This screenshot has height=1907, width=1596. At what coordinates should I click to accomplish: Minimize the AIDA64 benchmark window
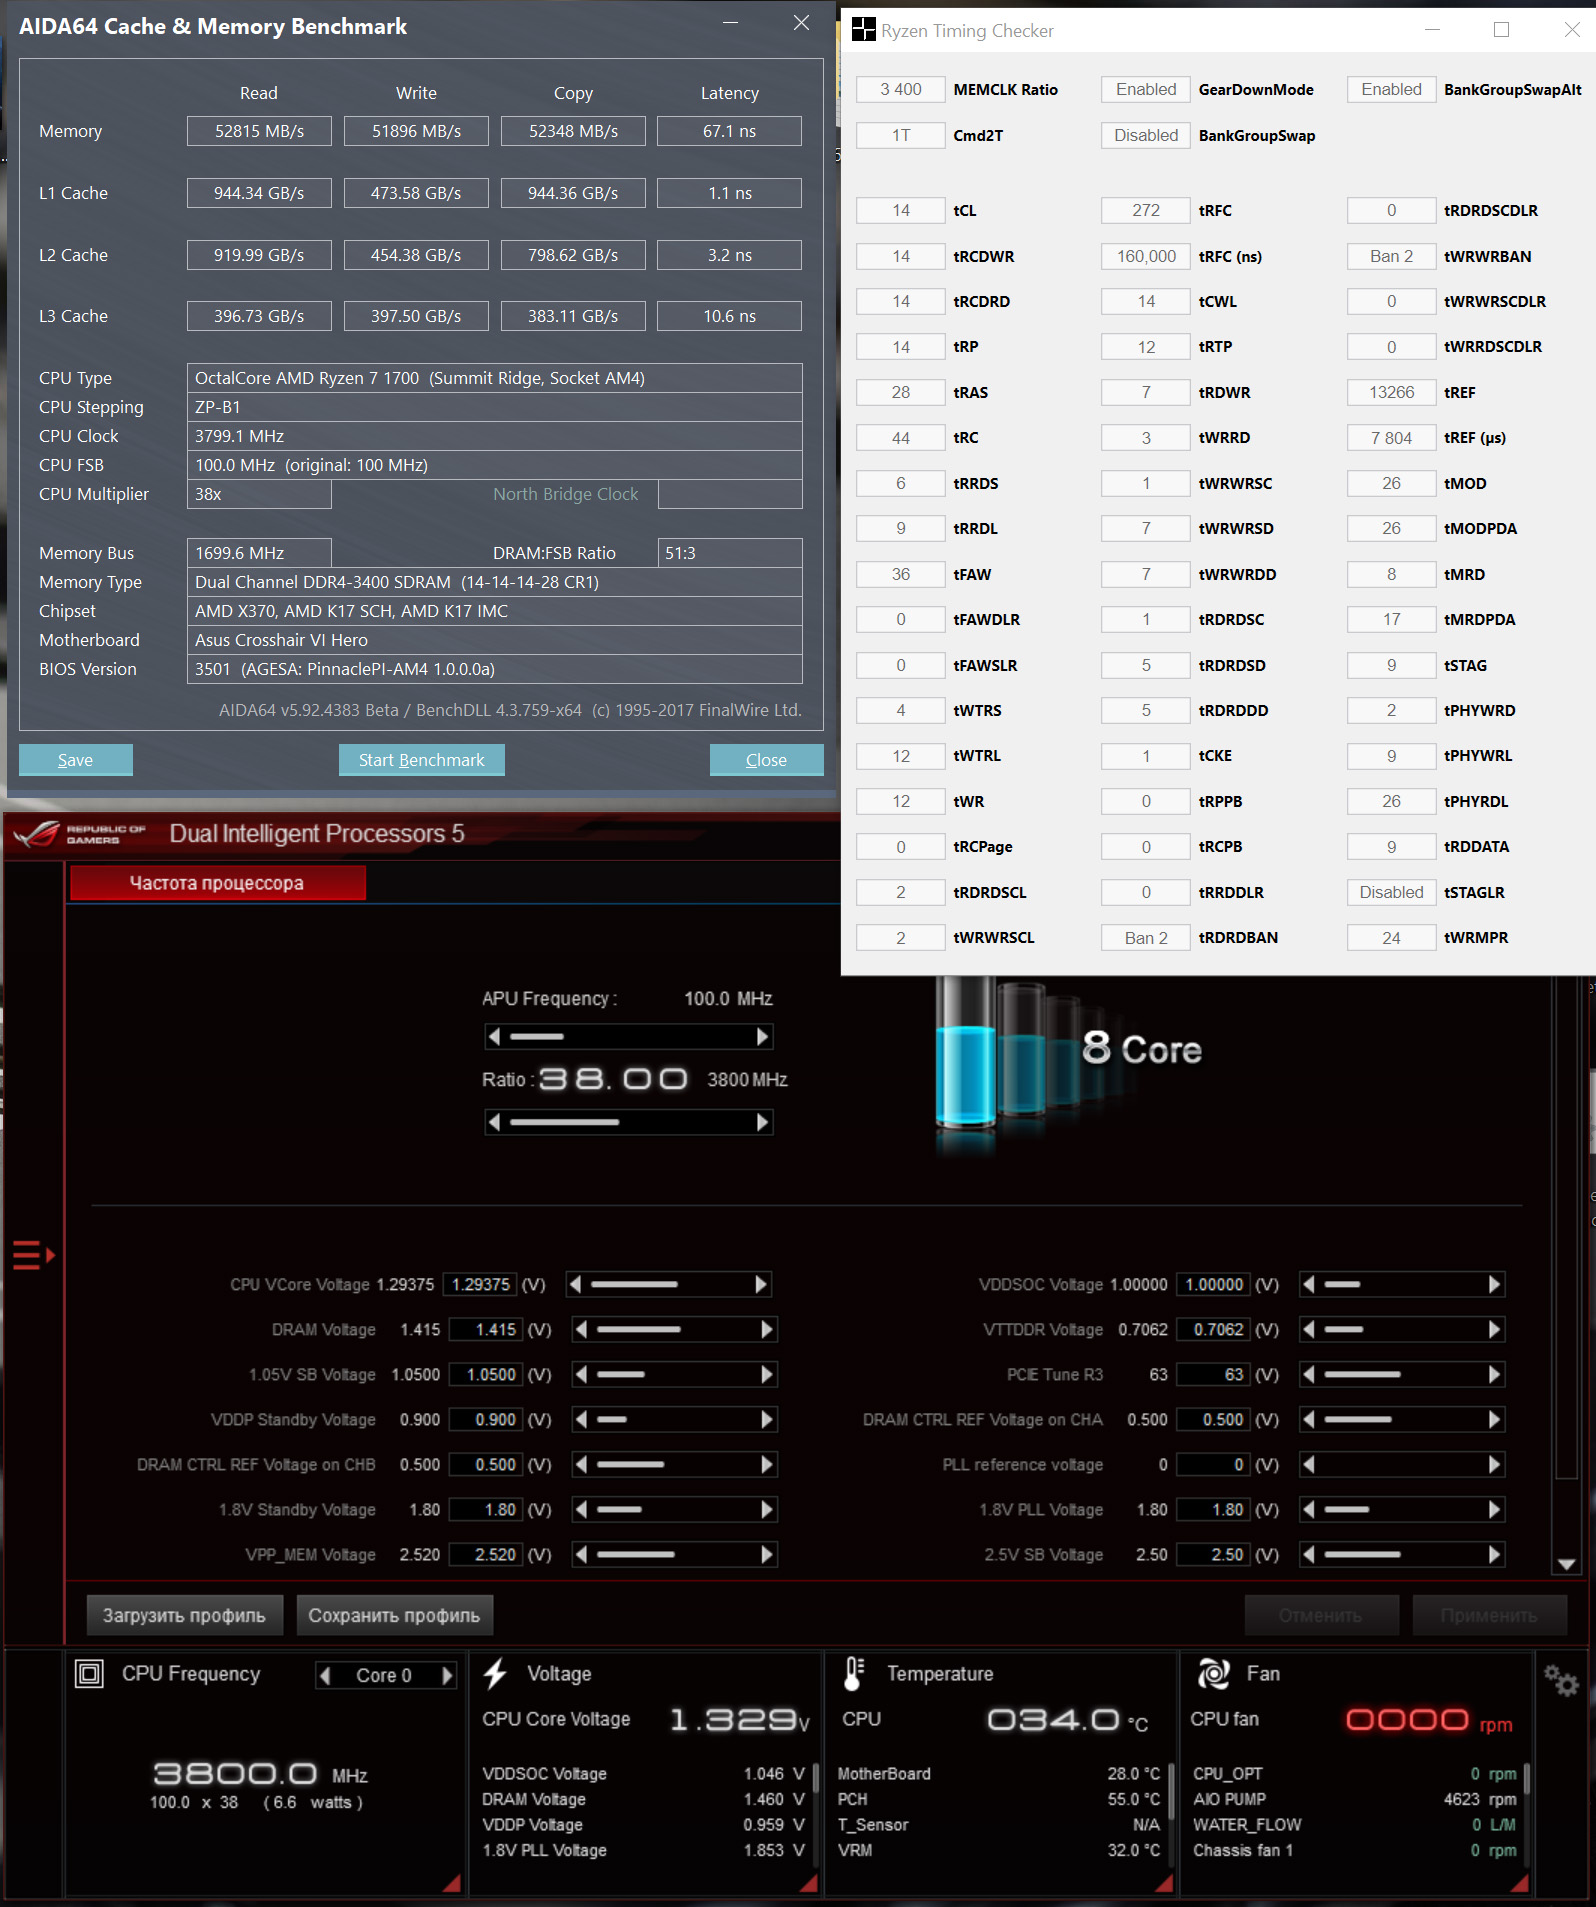click(731, 23)
